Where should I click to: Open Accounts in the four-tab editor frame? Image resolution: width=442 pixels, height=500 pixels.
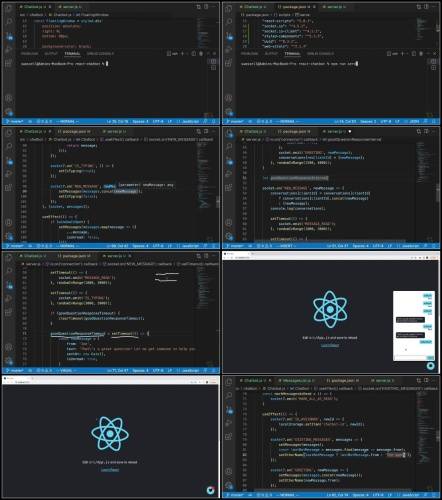pos(229,472)
